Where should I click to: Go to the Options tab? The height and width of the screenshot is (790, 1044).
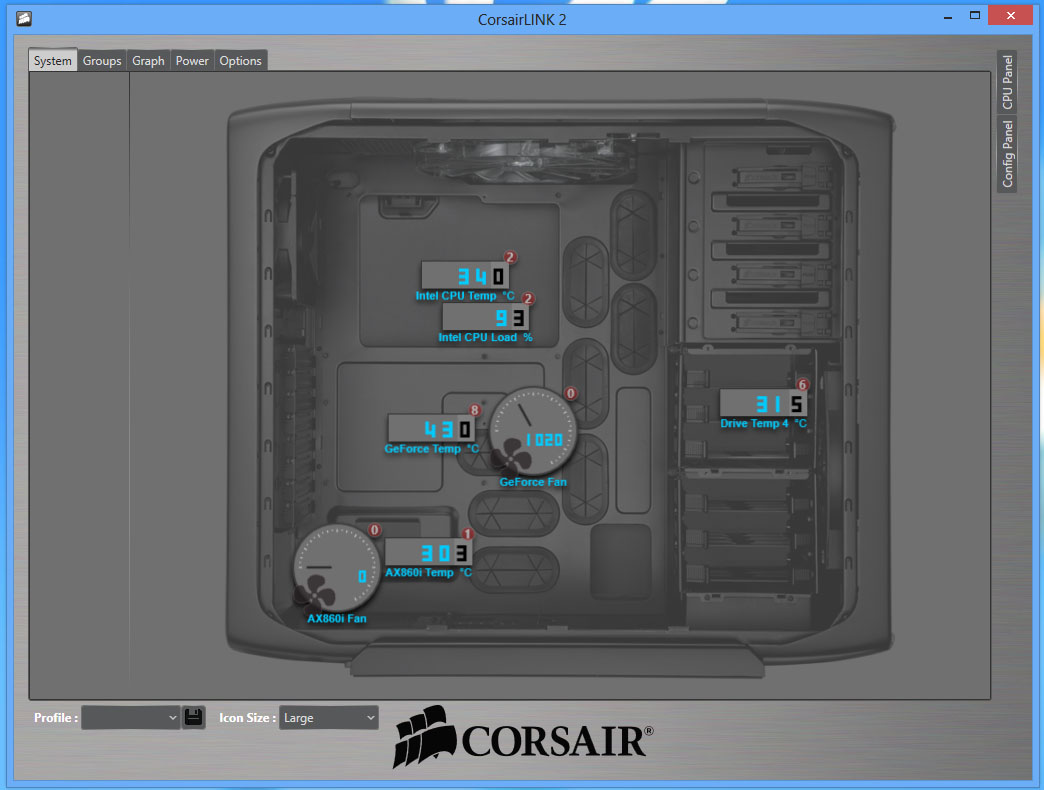tap(240, 61)
